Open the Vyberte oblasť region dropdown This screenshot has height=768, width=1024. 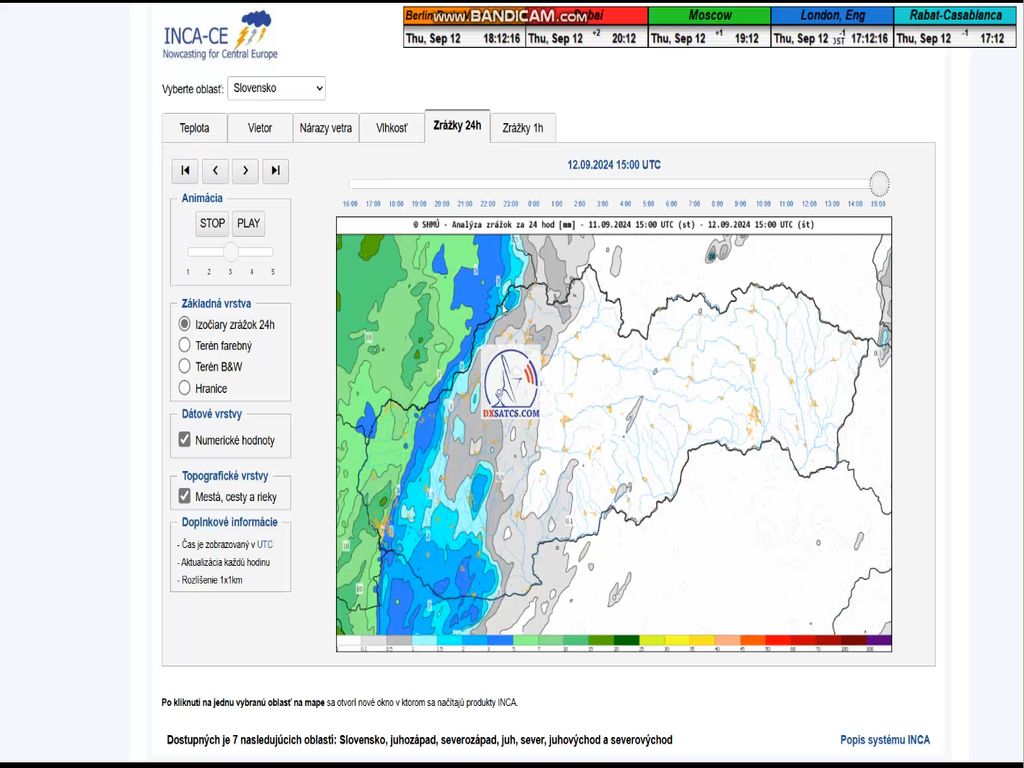point(277,88)
